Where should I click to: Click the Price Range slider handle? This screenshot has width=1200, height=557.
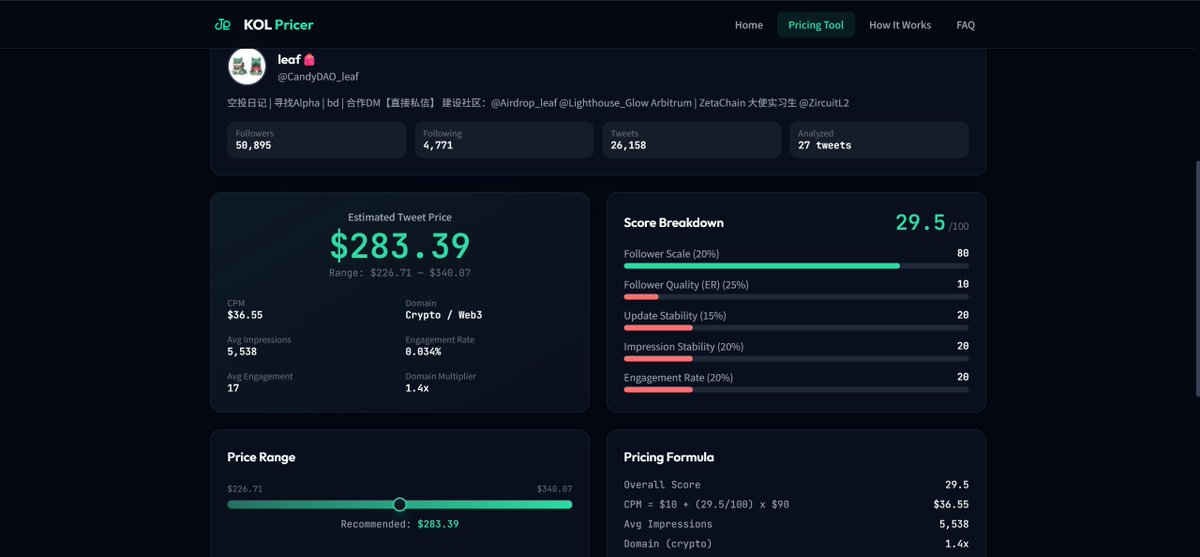point(400,504)
